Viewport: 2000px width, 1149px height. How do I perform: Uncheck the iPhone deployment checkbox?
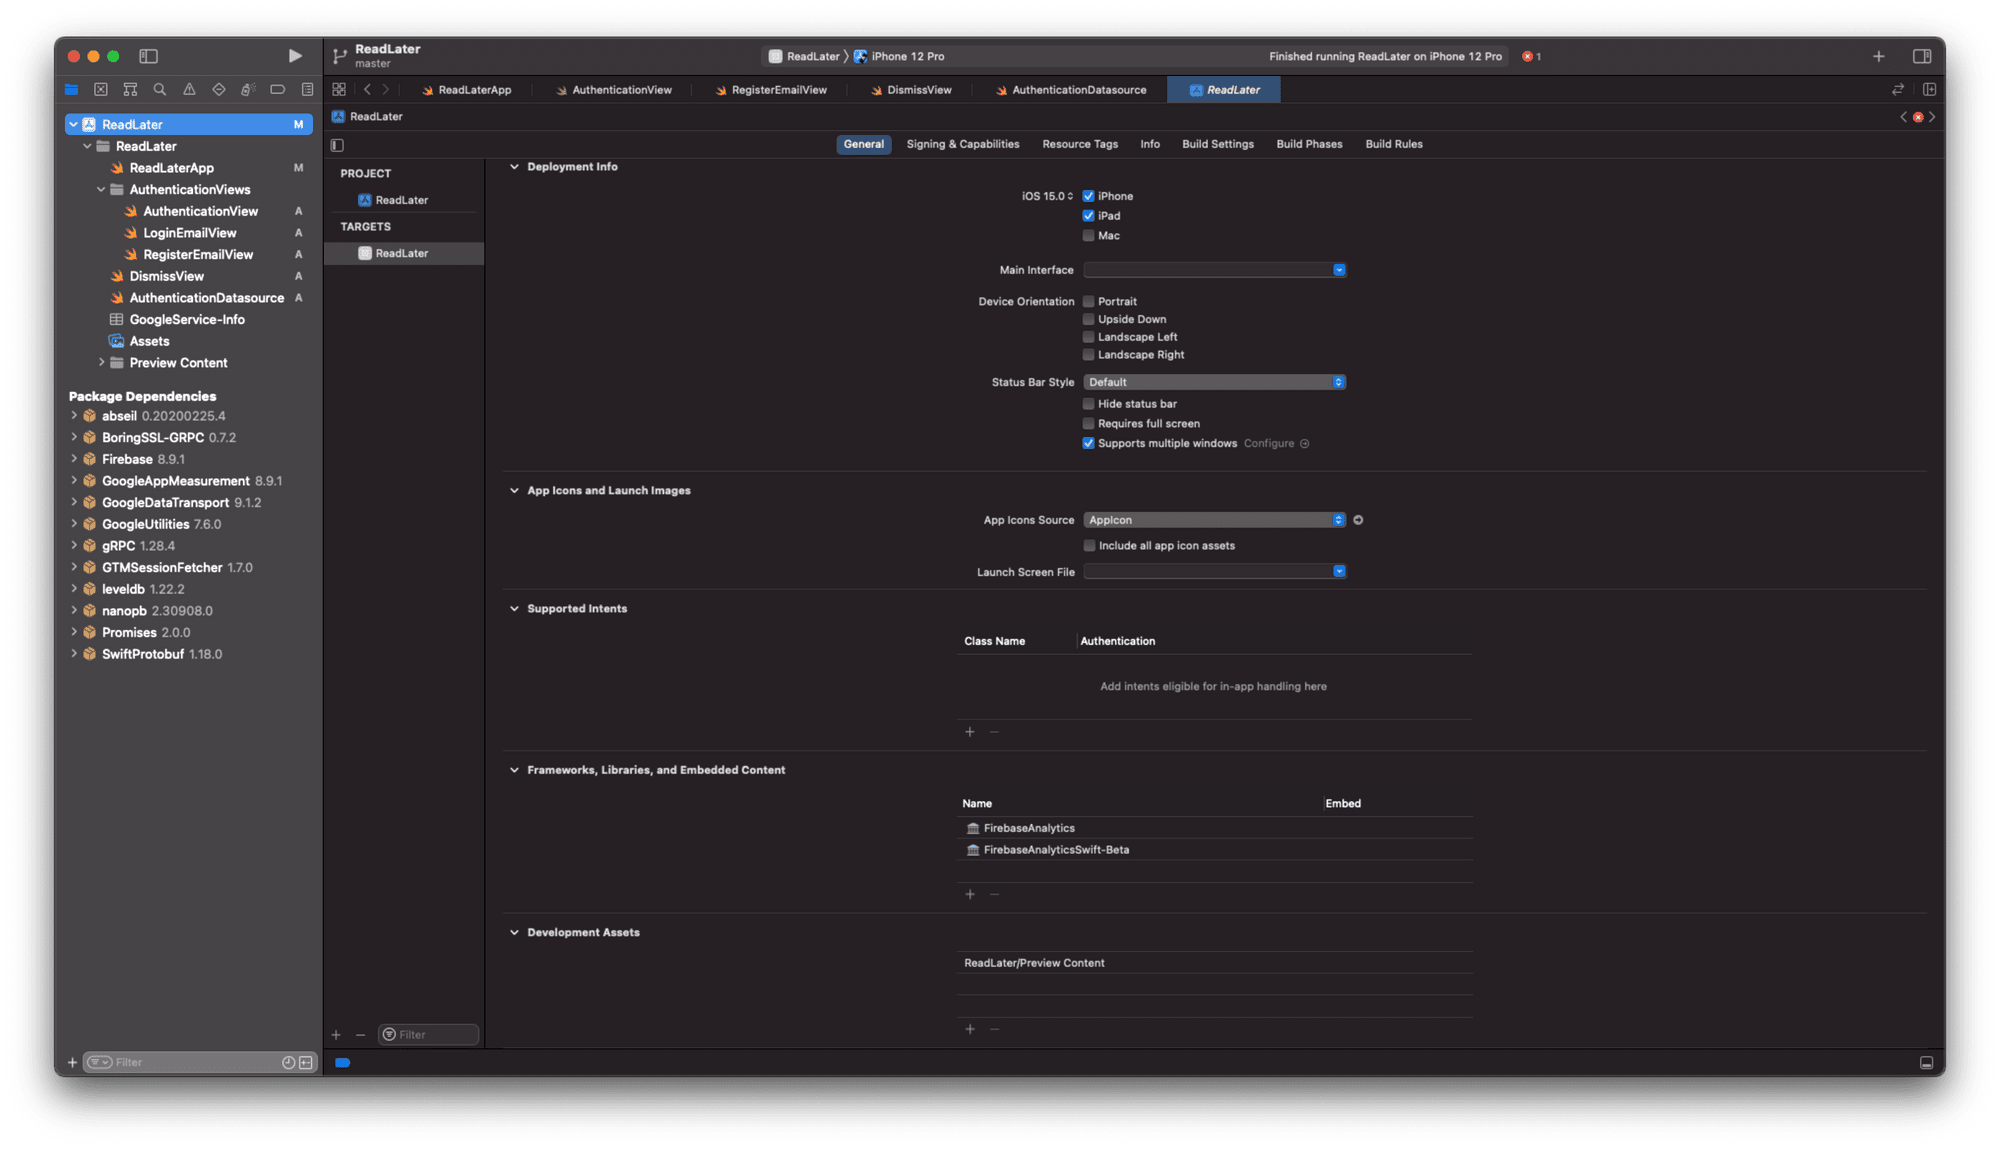(1089, 197)
